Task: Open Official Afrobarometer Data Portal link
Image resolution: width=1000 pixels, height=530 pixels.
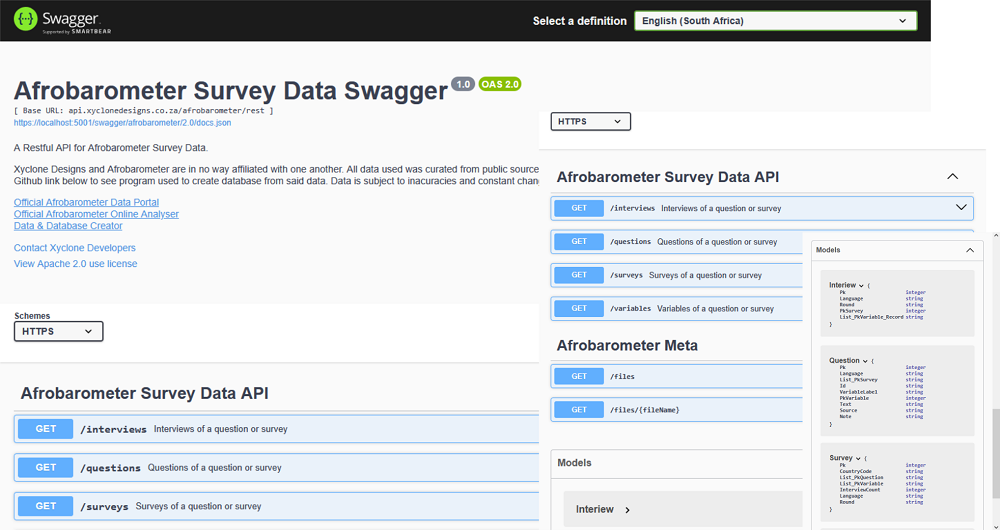Action: (x=86, y=202)
